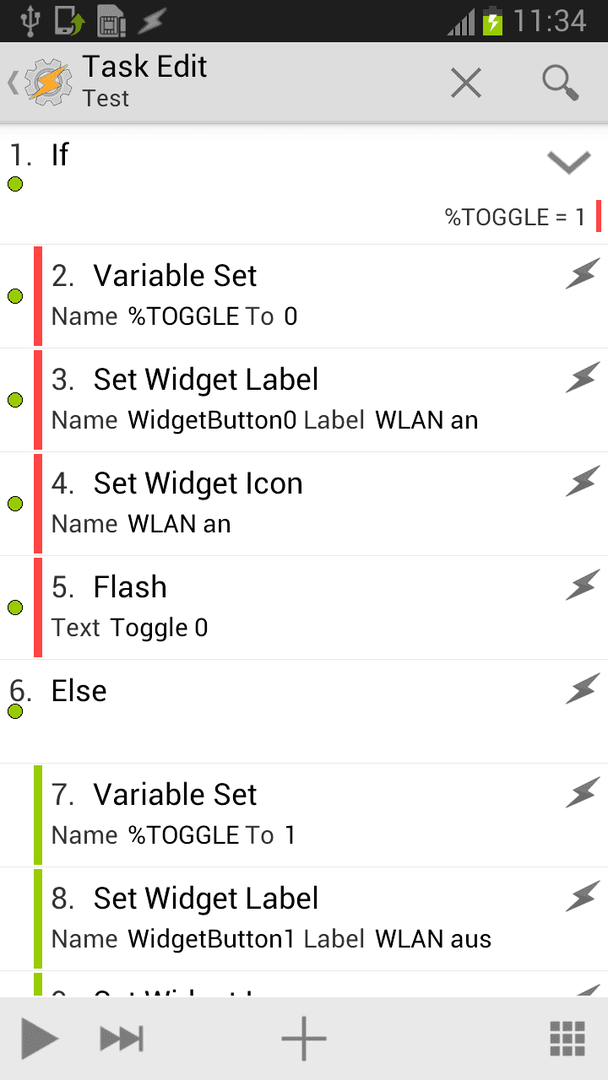
Task: Open Set Widget Label WidgetButton1 action
Action: point(304,919)
